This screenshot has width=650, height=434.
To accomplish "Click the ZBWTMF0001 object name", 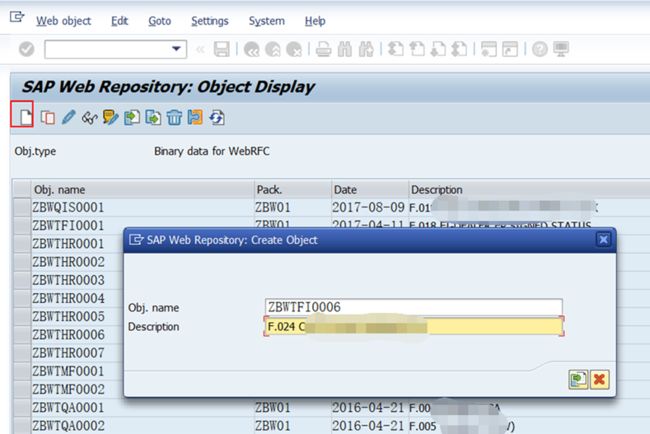I will click(x=68, y=371).
